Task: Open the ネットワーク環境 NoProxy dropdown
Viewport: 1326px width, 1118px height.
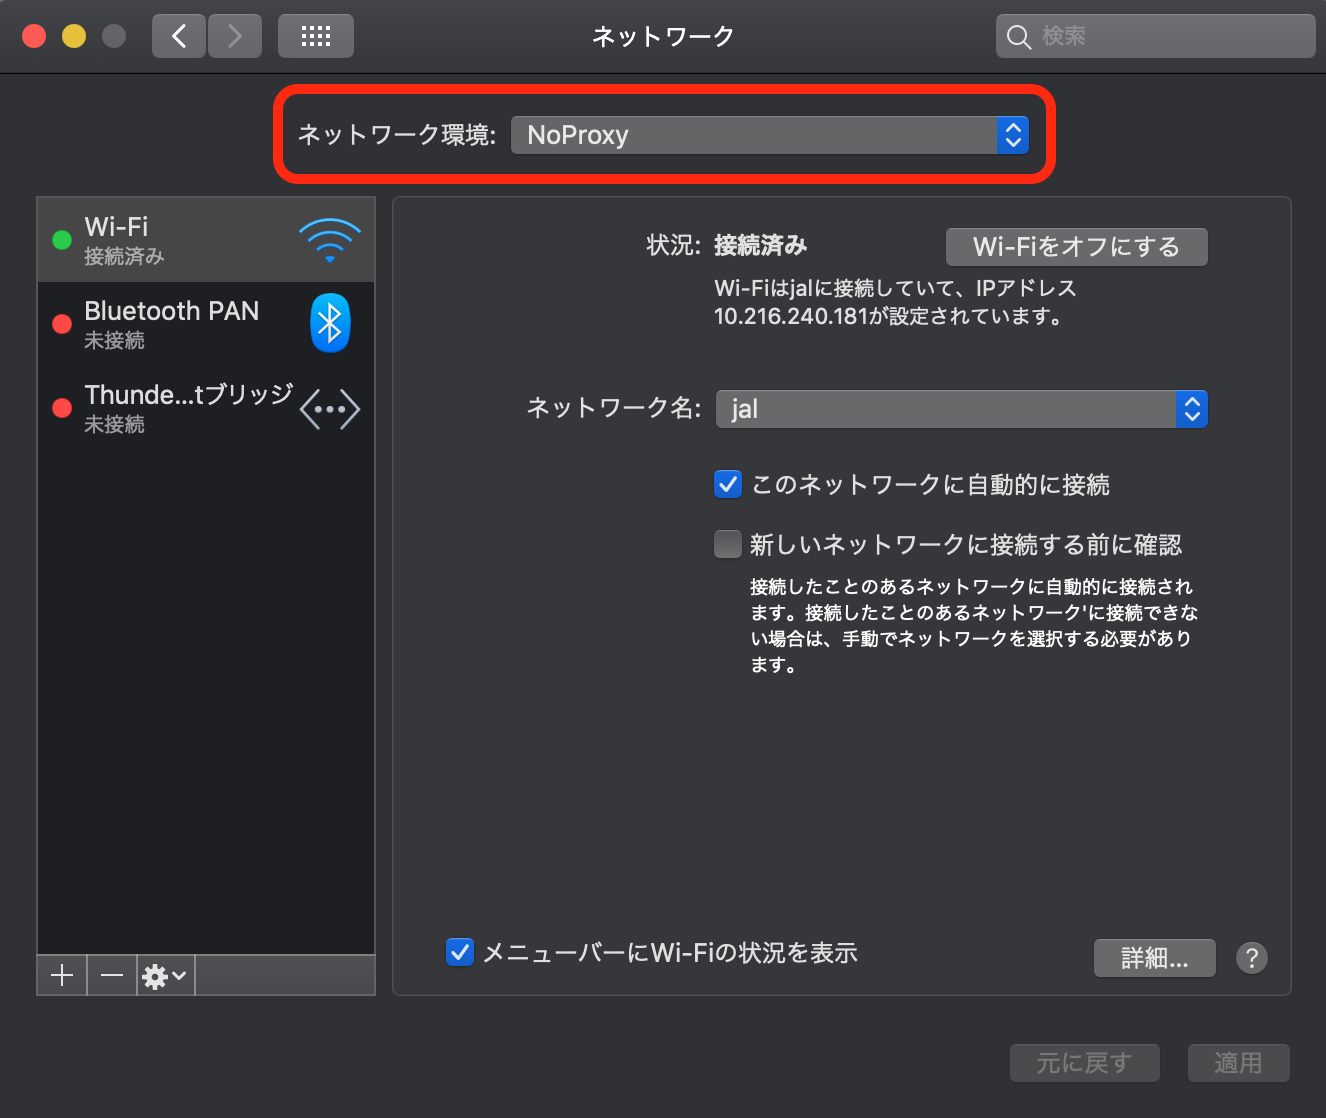Action: 770,135
